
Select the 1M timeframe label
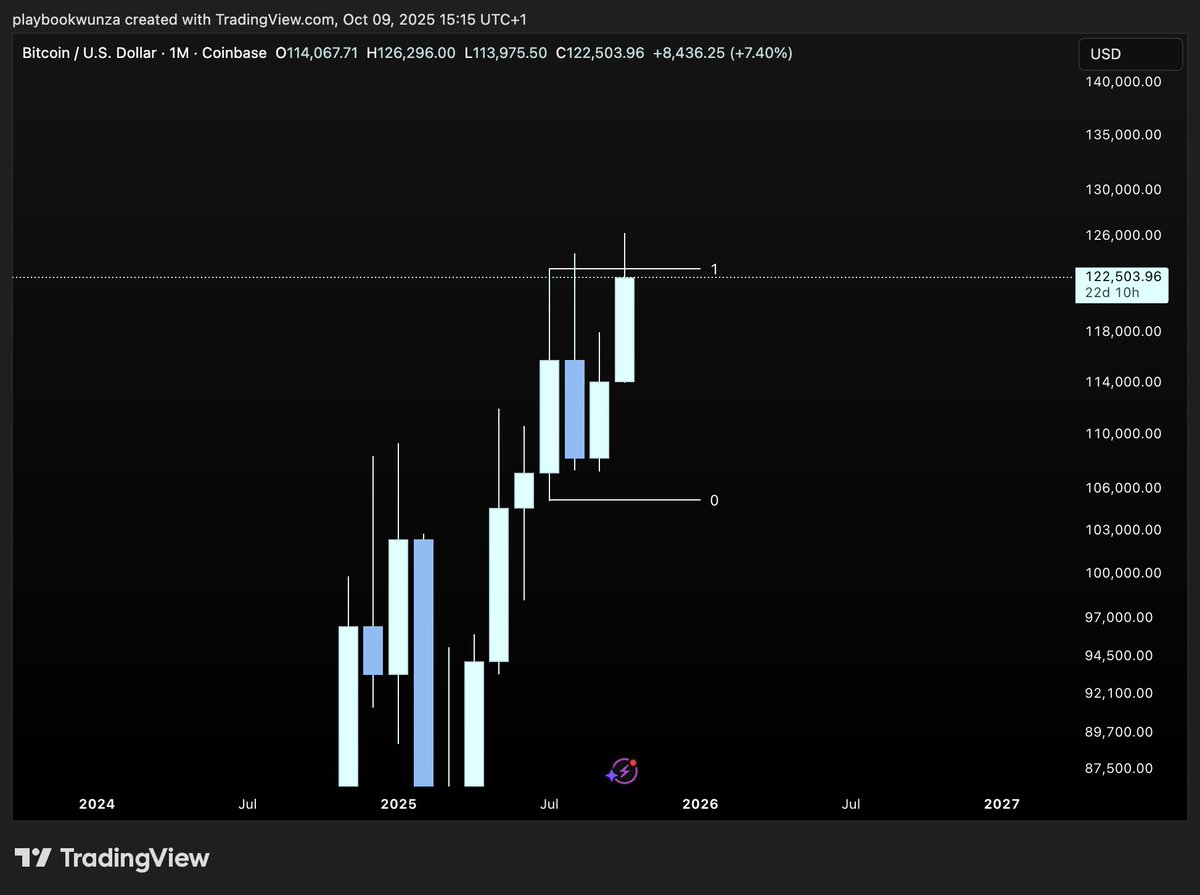(181, 53)
